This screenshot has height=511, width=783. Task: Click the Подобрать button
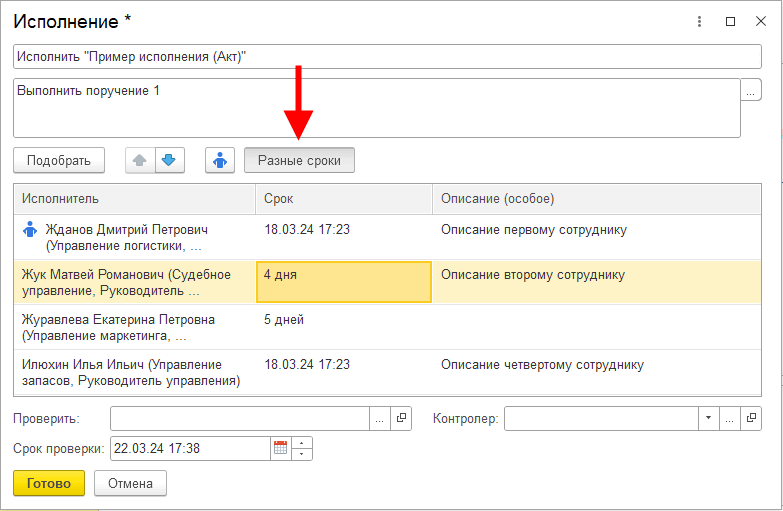tap(59, 160)
